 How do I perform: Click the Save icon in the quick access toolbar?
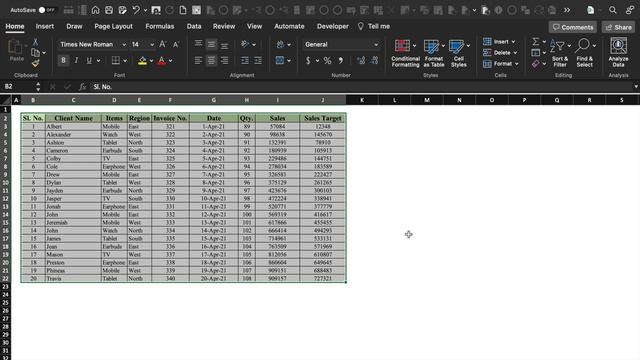(109, 10)
